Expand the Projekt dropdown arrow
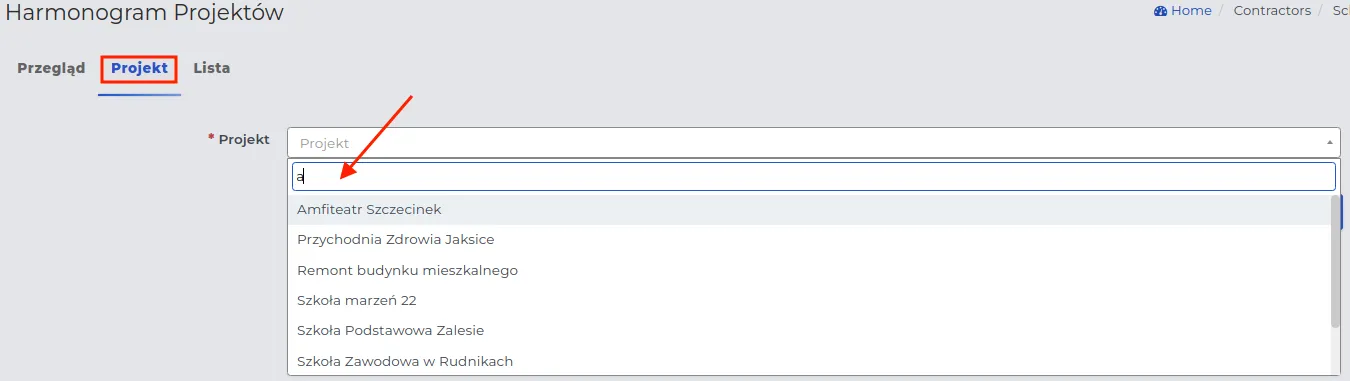This screenshot has width=1350, height=381. (x=1329, y=143)
